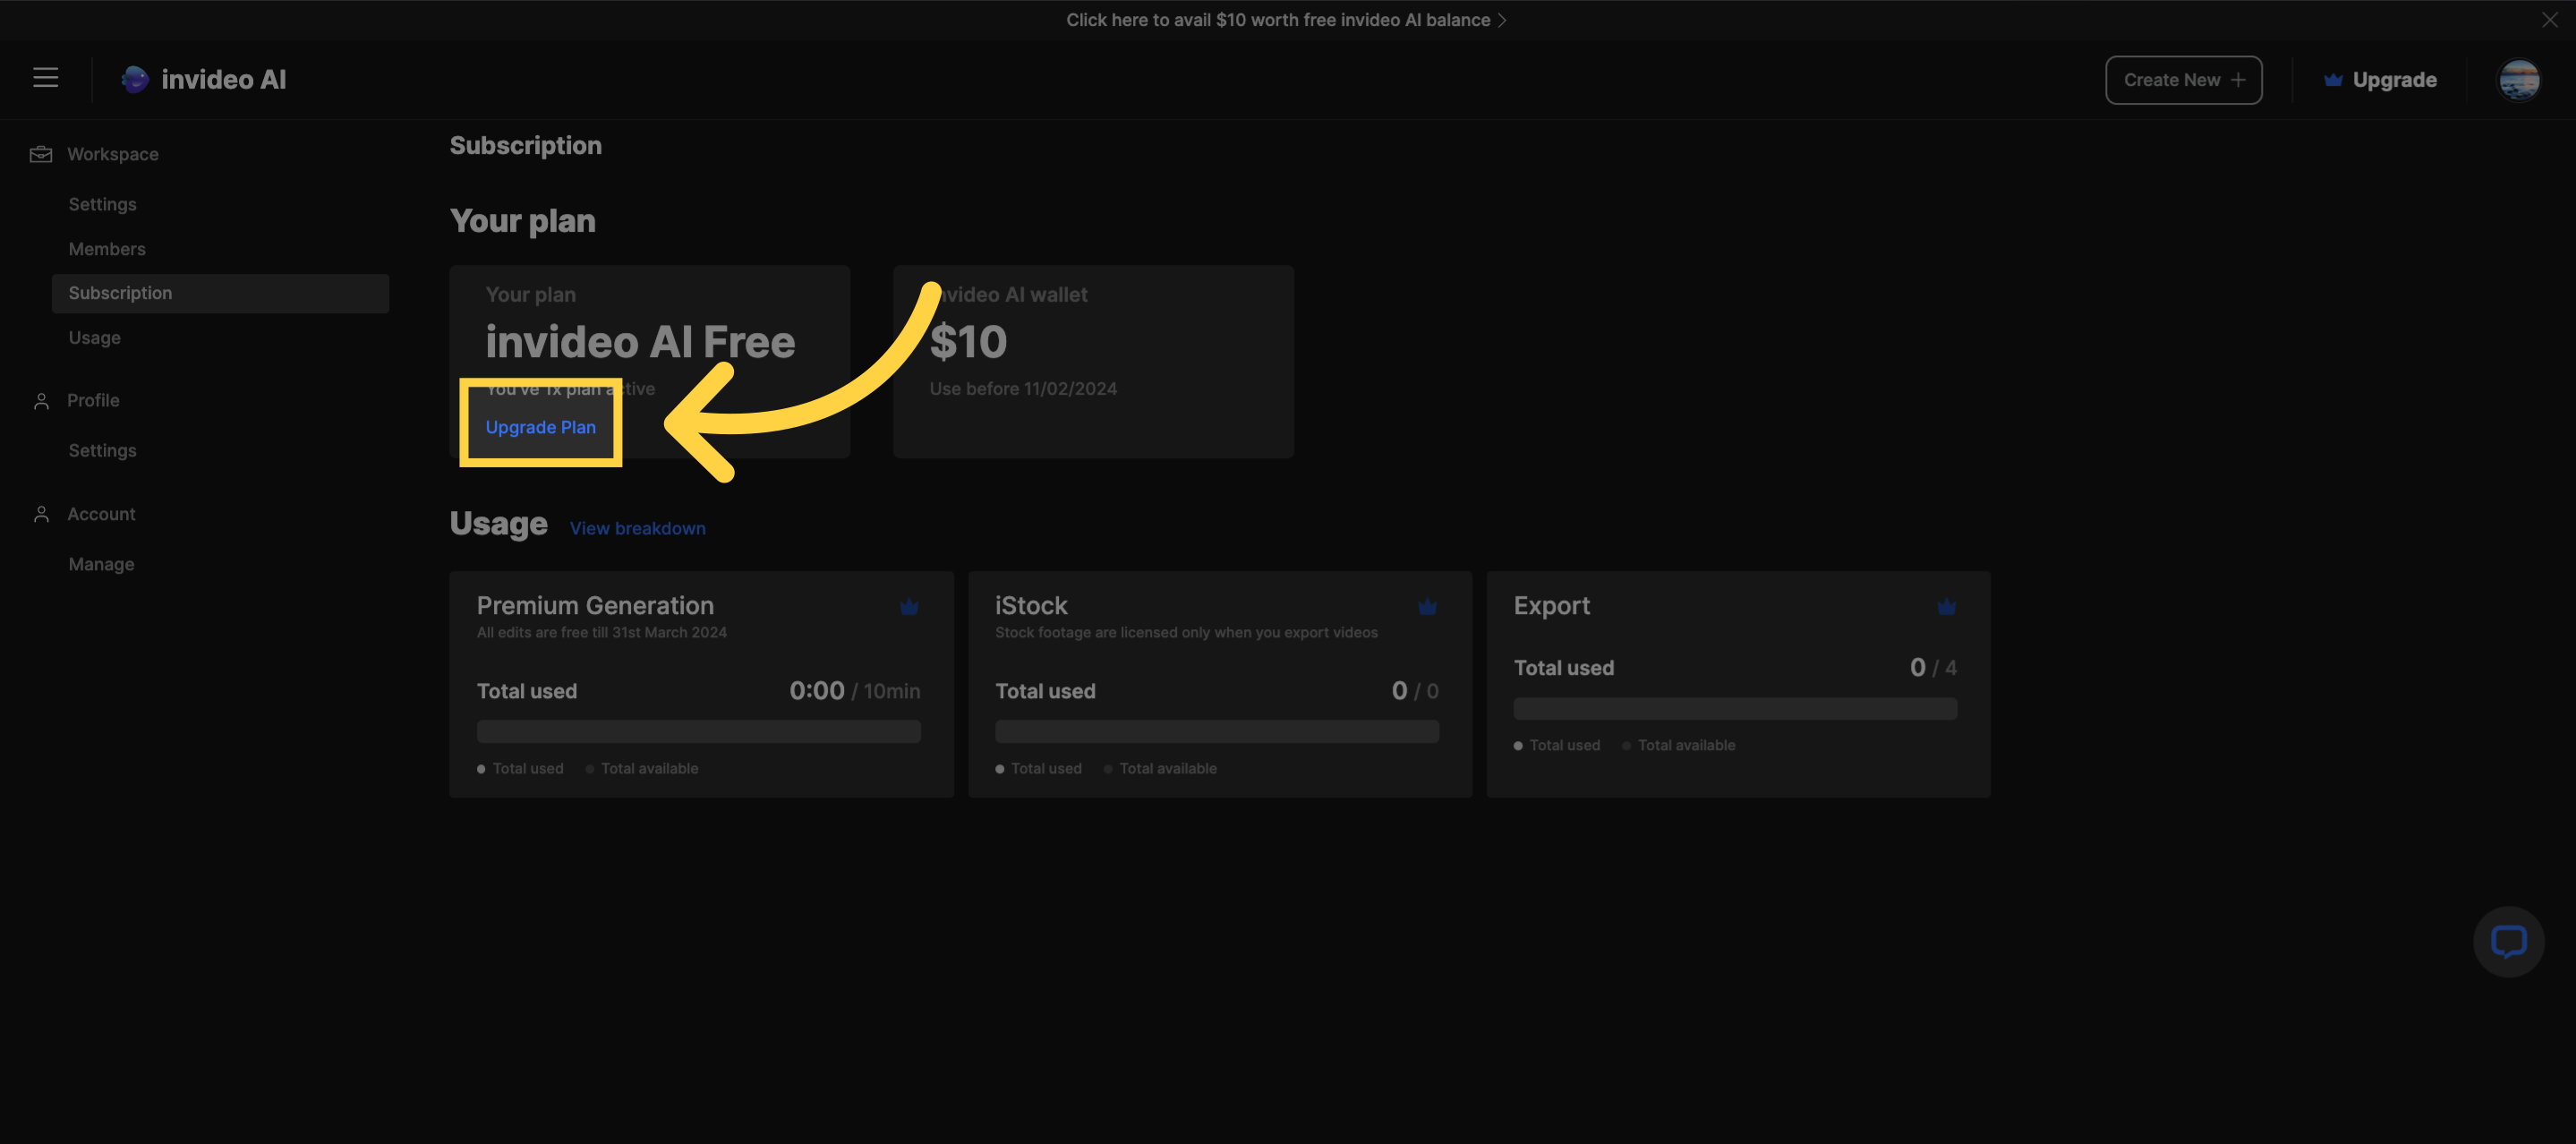Click iStock stock footage license note
The height and width of the screenshot is (1144, 2576).
[x=1186, y=633]
